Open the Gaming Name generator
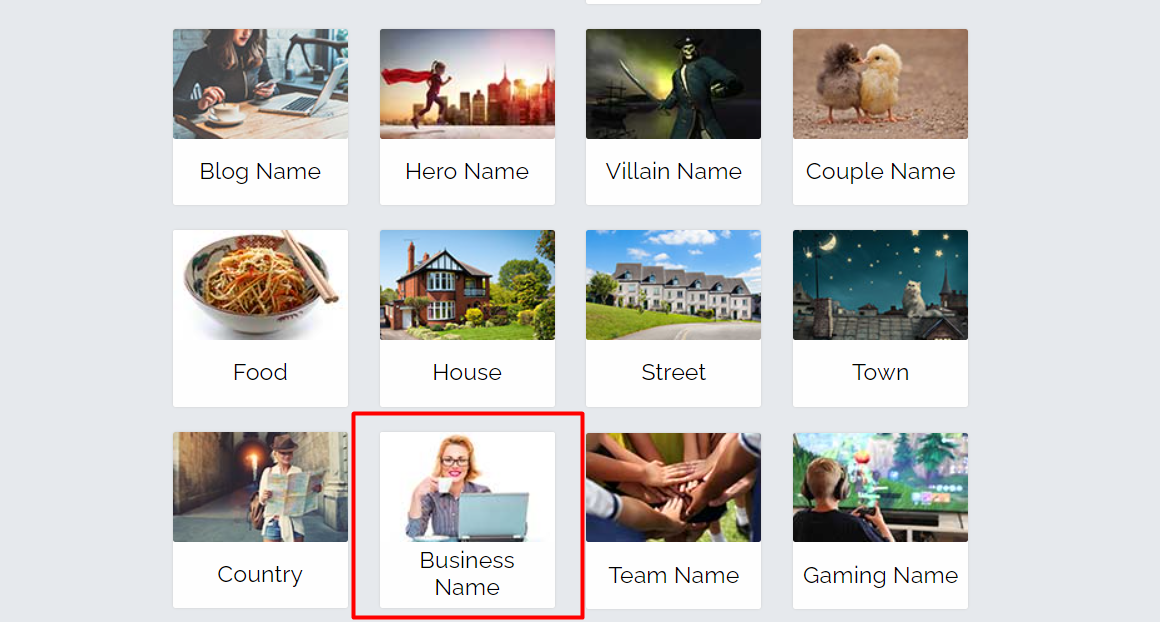 coord(880,520)
